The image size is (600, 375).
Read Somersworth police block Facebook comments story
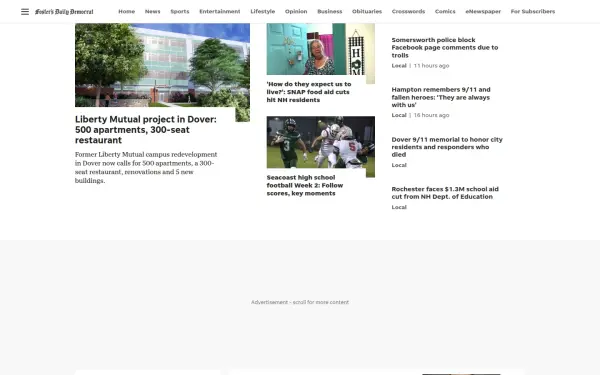[x=445, y=47]
